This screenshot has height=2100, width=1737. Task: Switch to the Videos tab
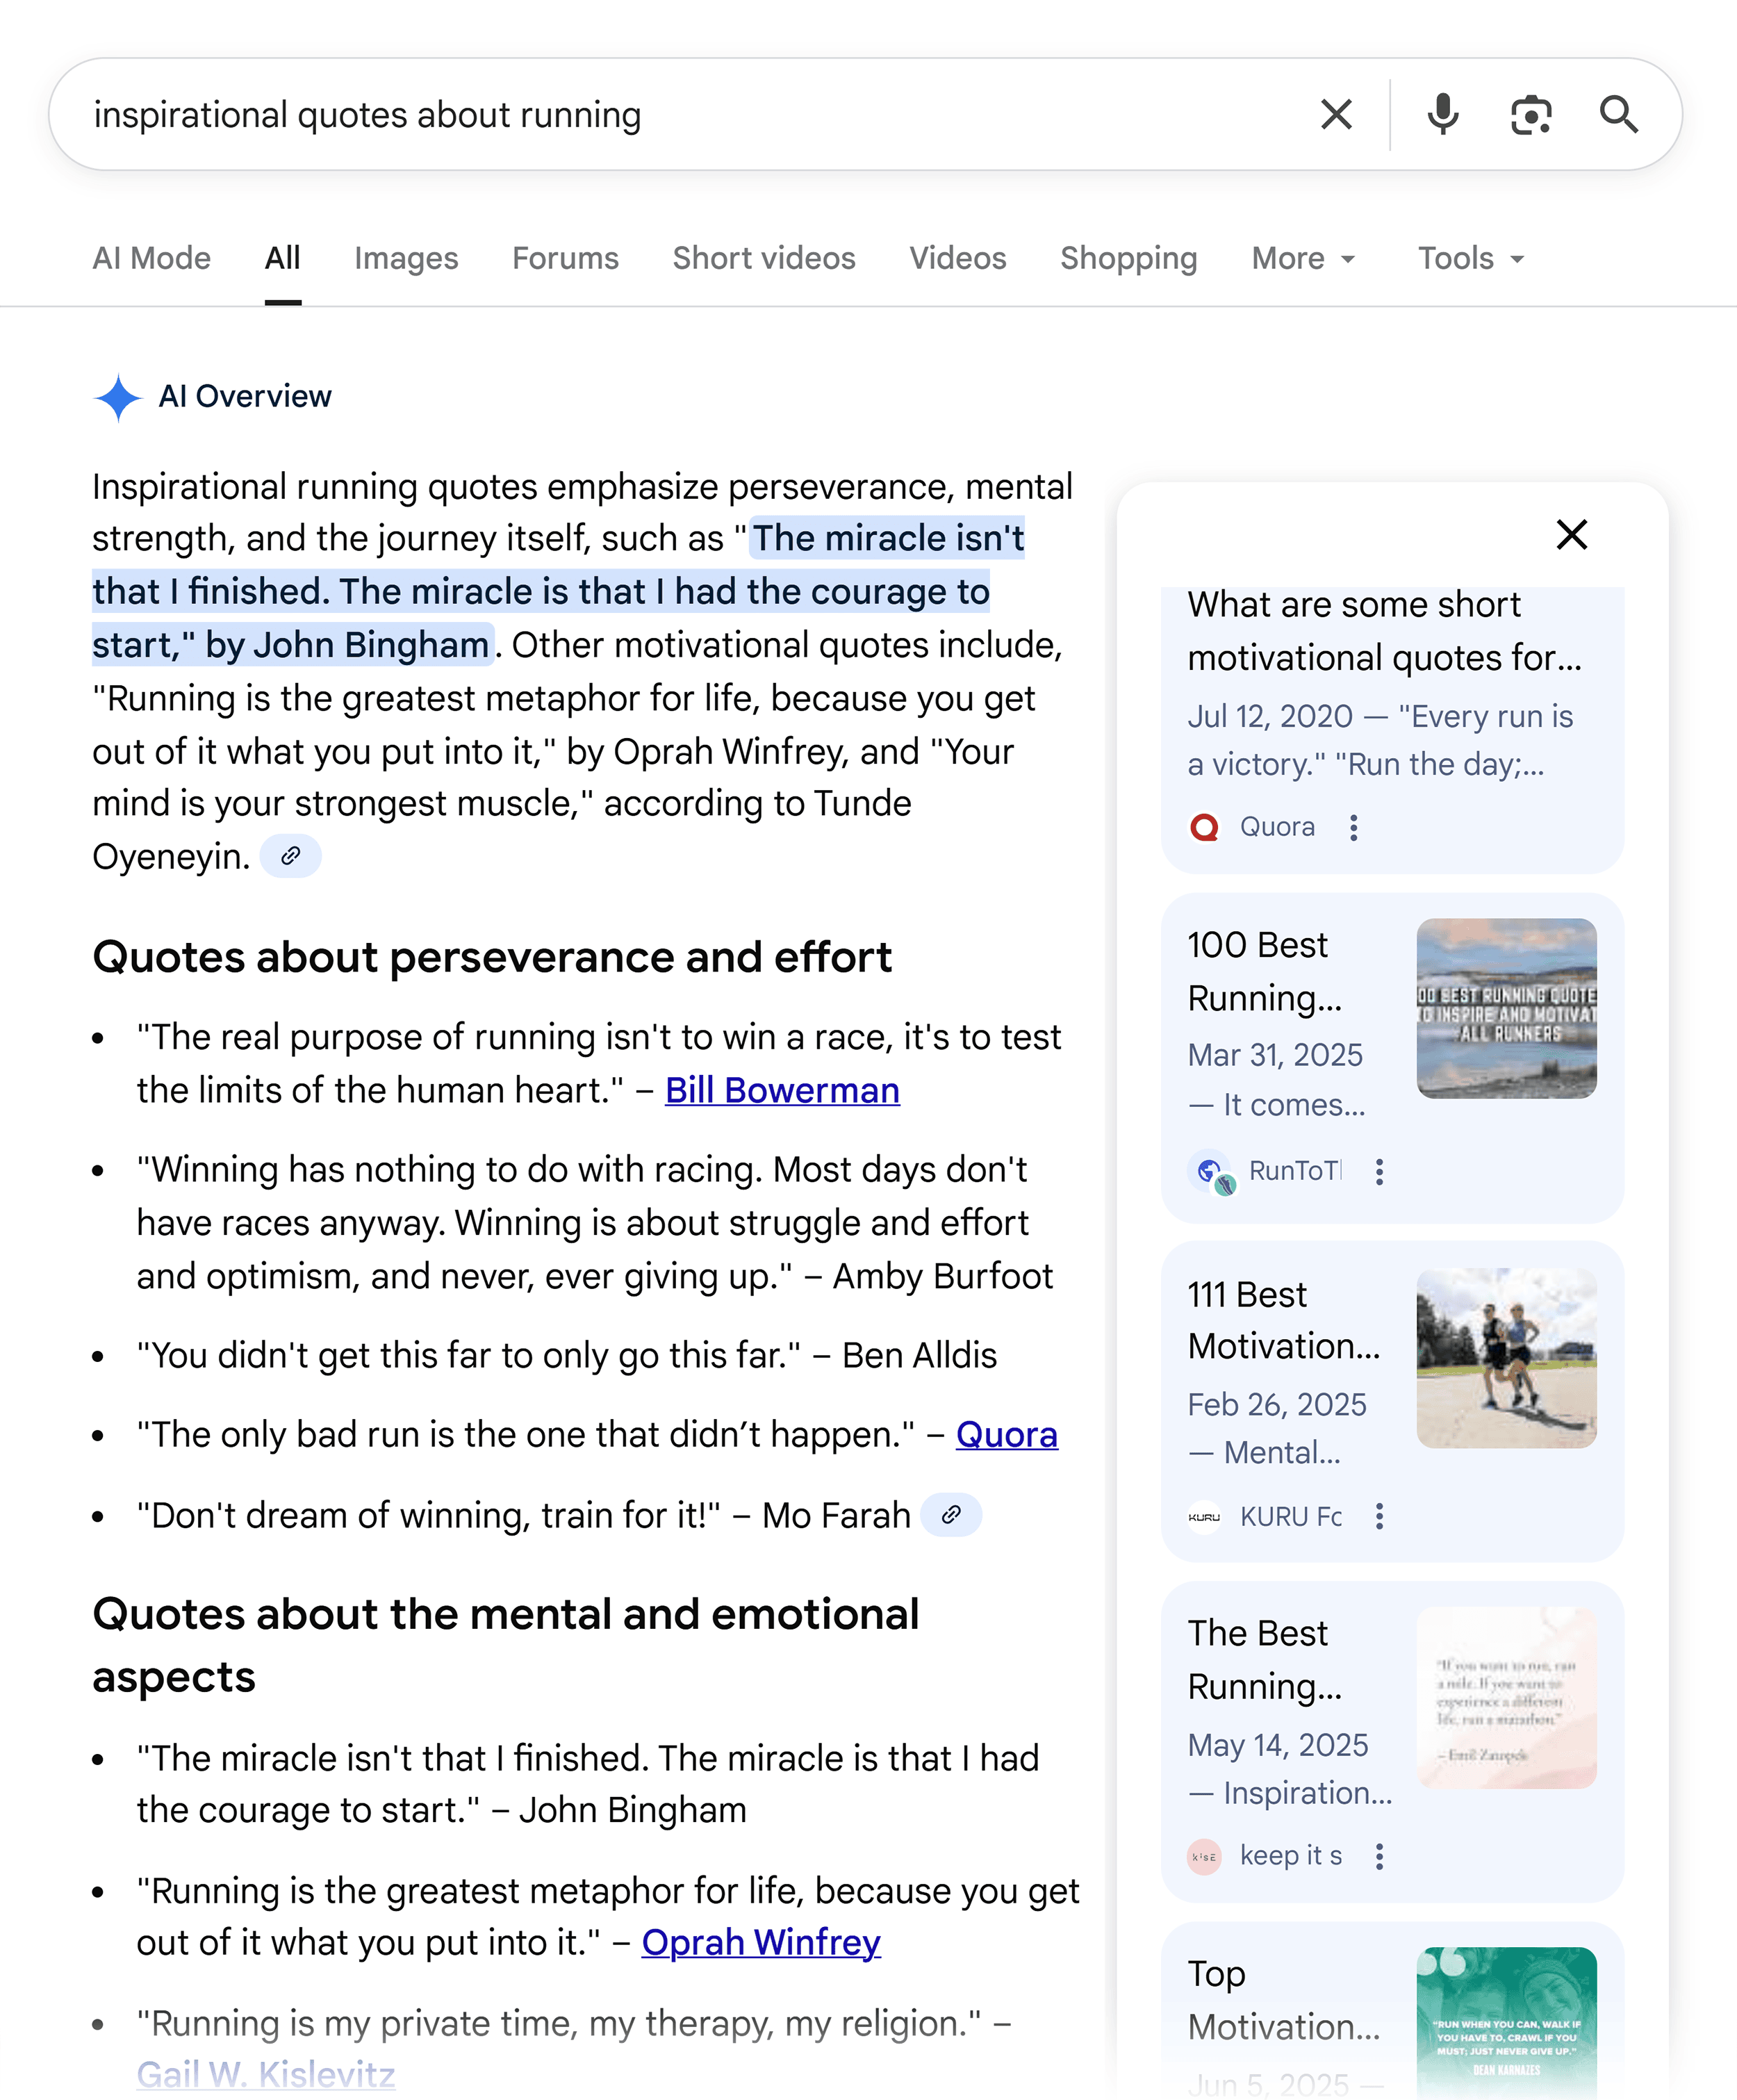coord(957,258)
